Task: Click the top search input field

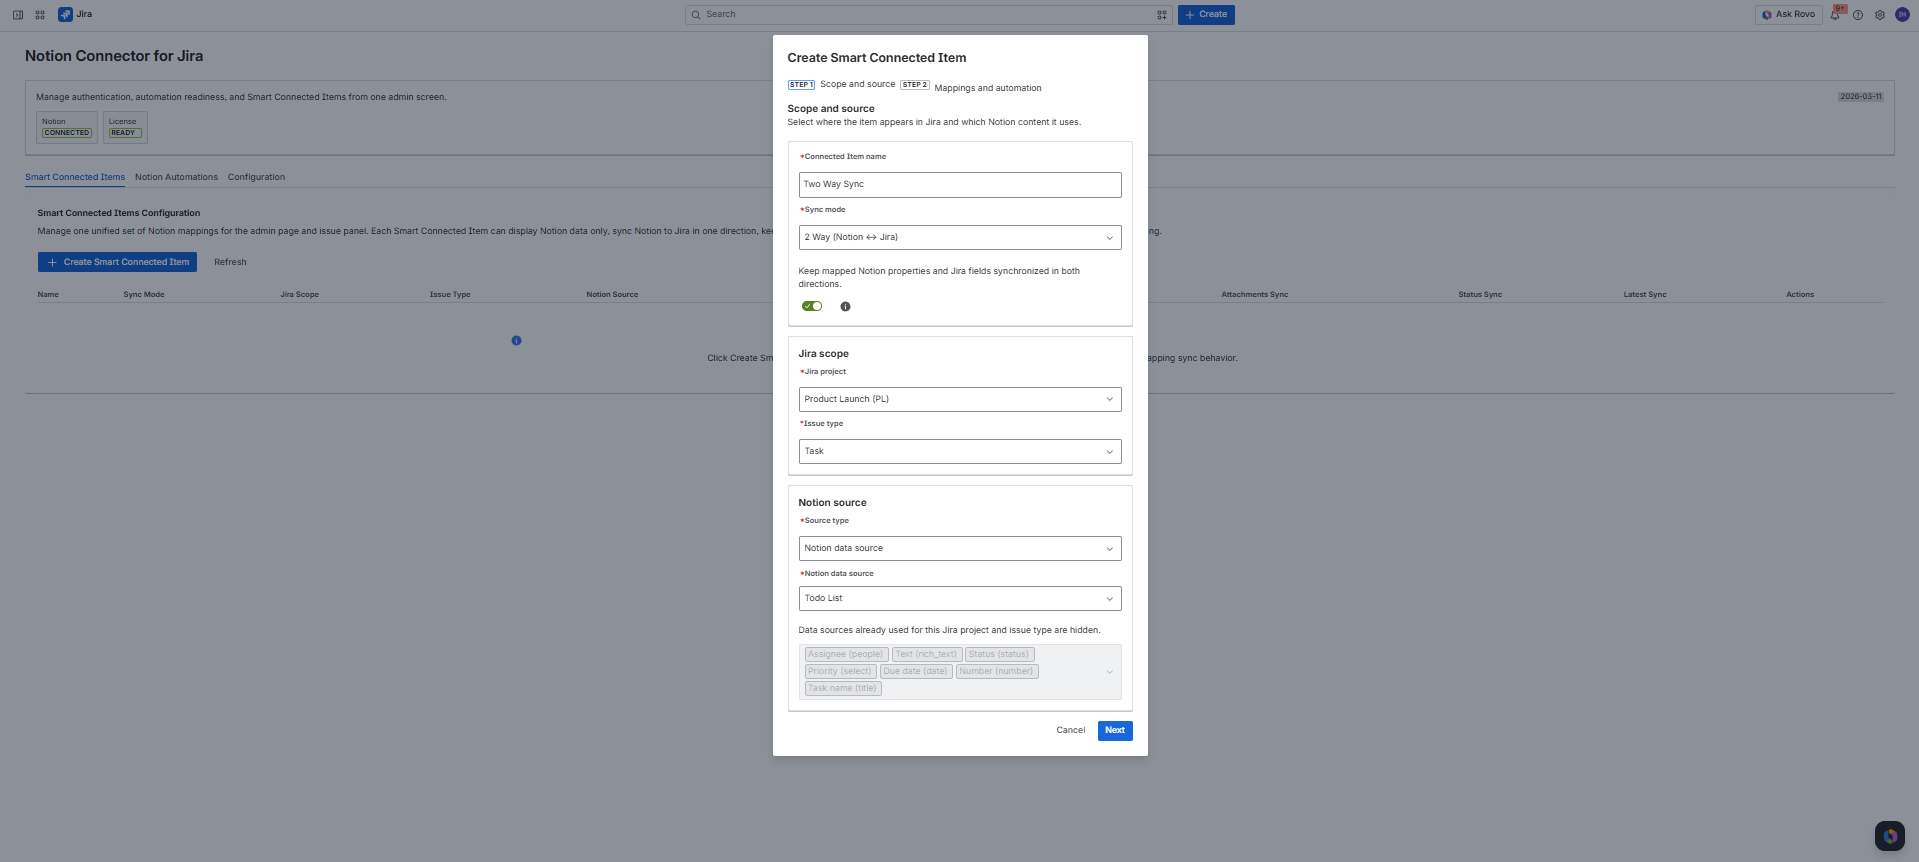Action: 928,14
